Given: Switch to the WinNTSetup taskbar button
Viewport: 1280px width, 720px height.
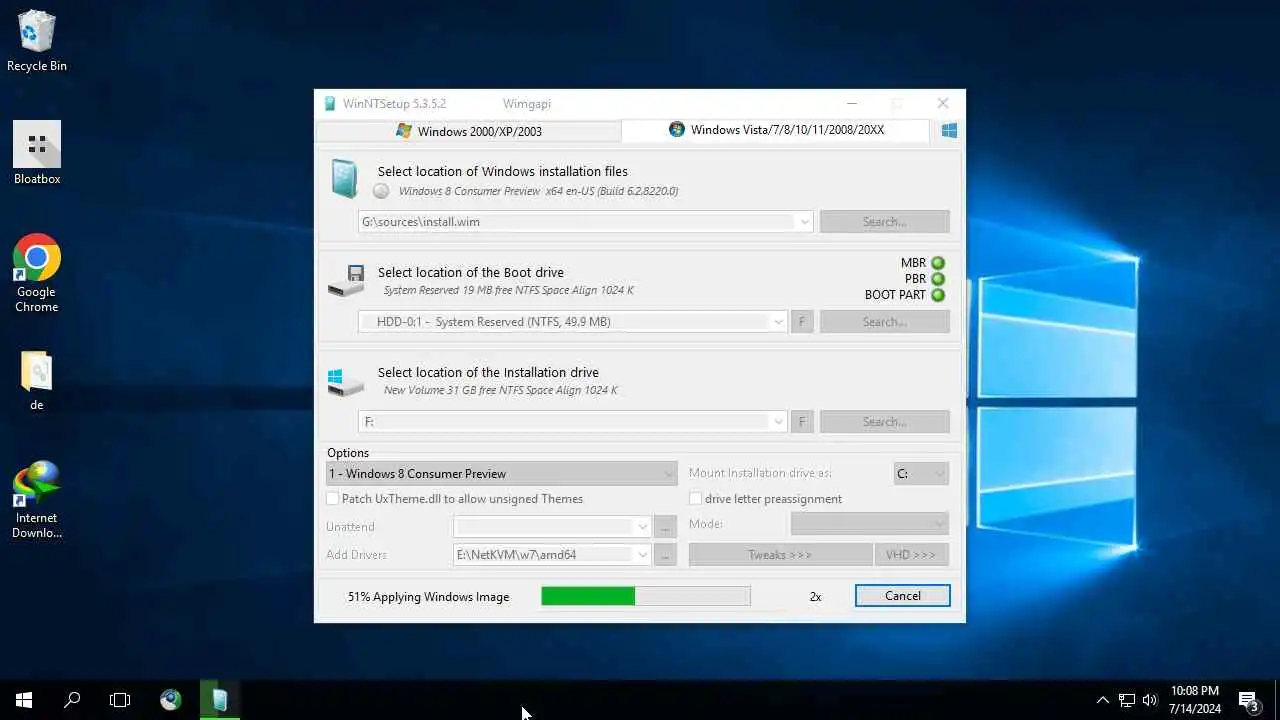Looking at the screenshot, I should click(220, 700).
